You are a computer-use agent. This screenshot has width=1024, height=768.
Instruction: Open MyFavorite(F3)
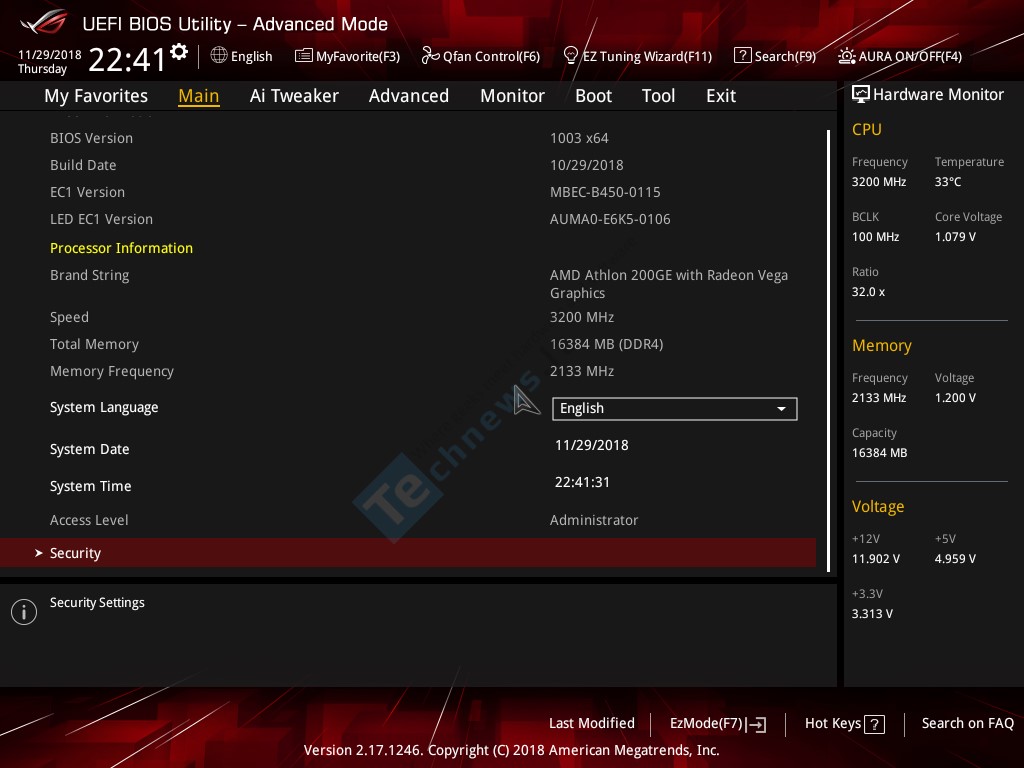[347, 56]
